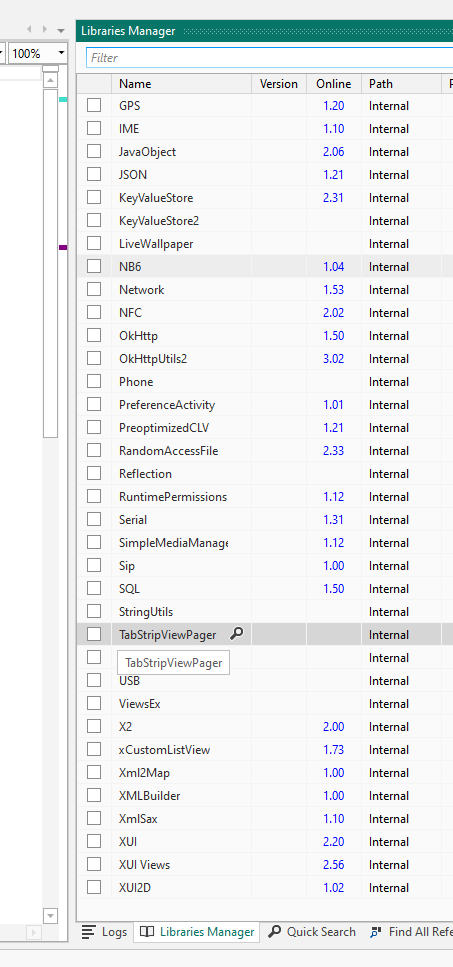Click the scroll-up arrow of the editor scrollbar
Viewport: 453px width, 967px height.
(x=51, y=80)
